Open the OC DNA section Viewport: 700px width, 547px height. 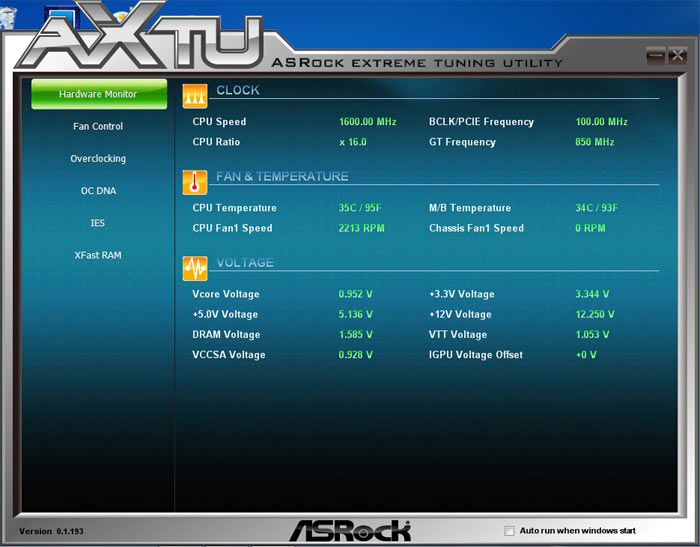[x=98, y=190]
